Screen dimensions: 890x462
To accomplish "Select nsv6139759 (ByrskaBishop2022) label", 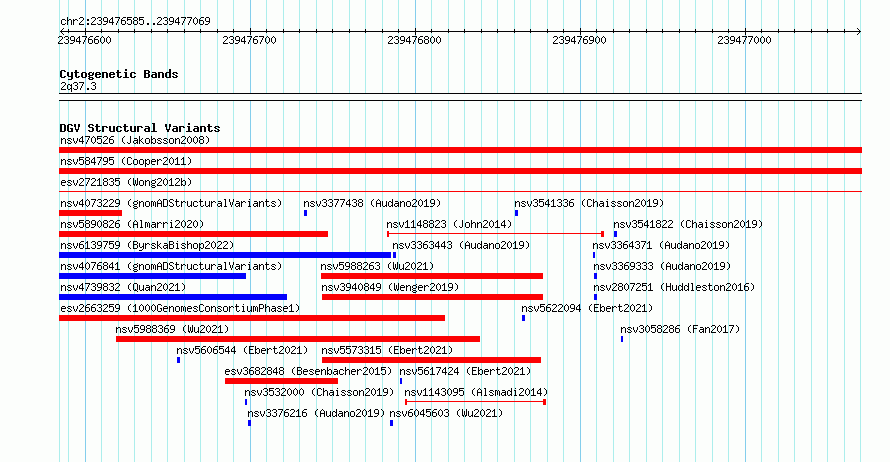I will [147, 245].
